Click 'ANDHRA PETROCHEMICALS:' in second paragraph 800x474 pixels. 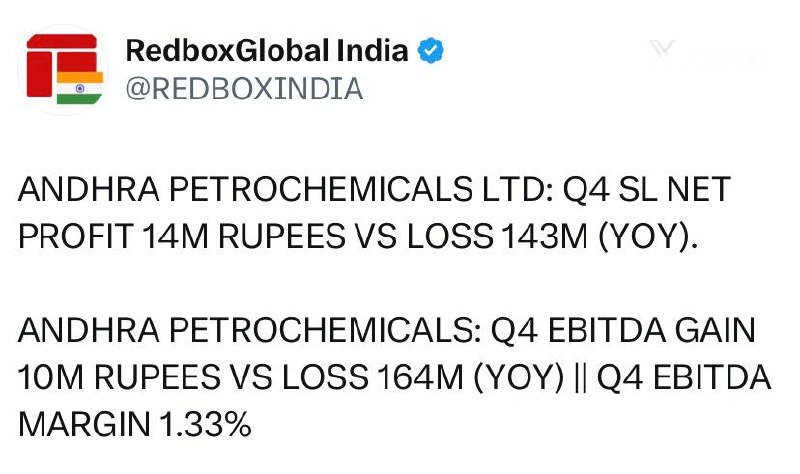249,331
